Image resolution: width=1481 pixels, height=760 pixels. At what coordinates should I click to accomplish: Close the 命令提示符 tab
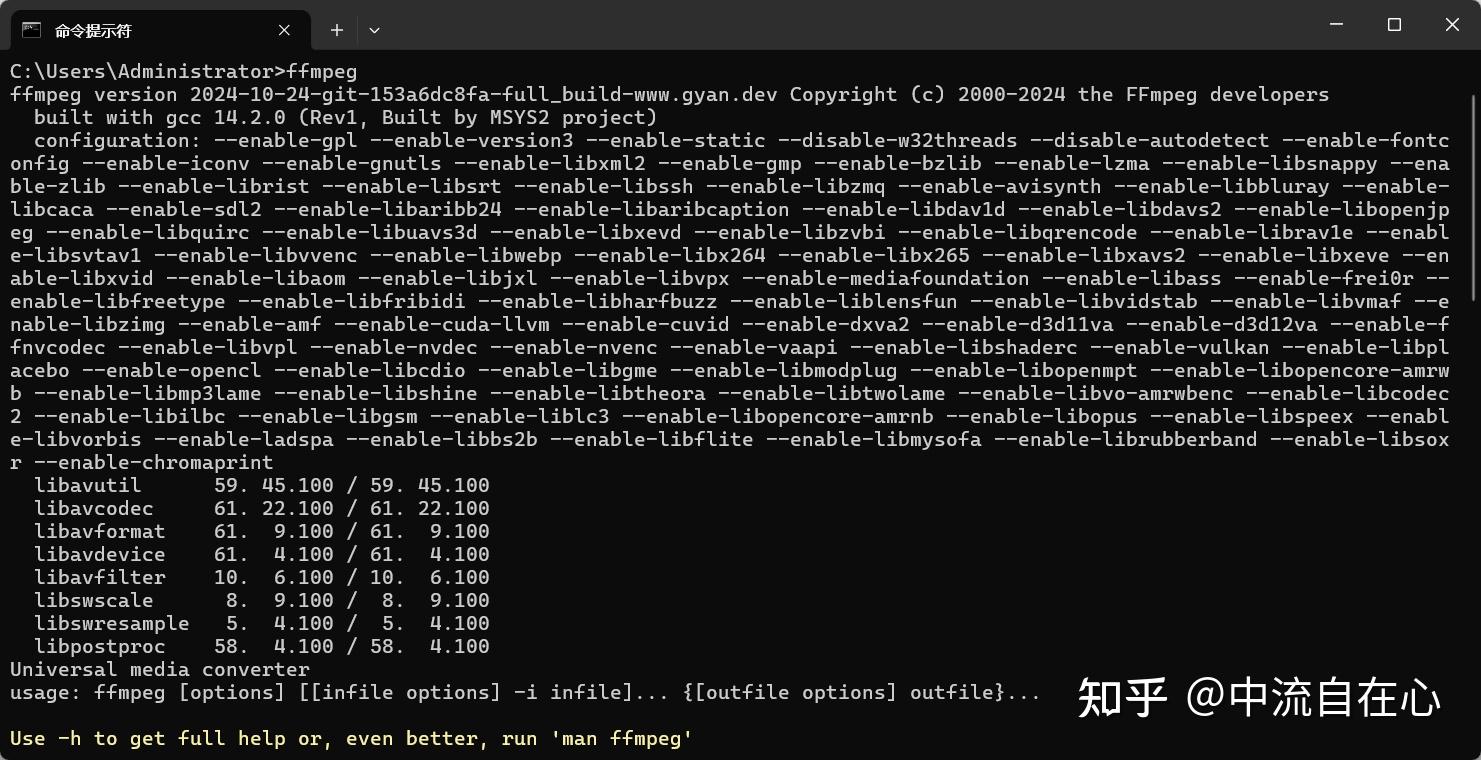[x=284, y=30]
